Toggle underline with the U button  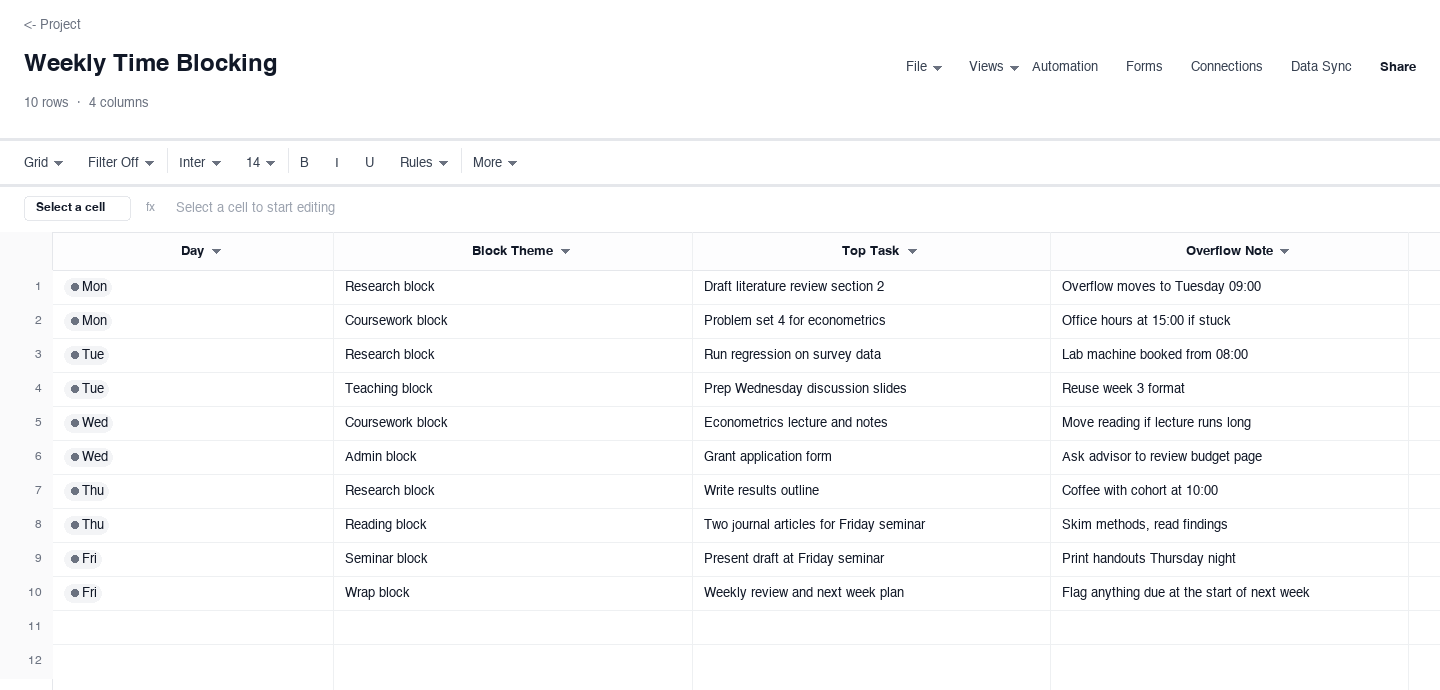[370, 162]
